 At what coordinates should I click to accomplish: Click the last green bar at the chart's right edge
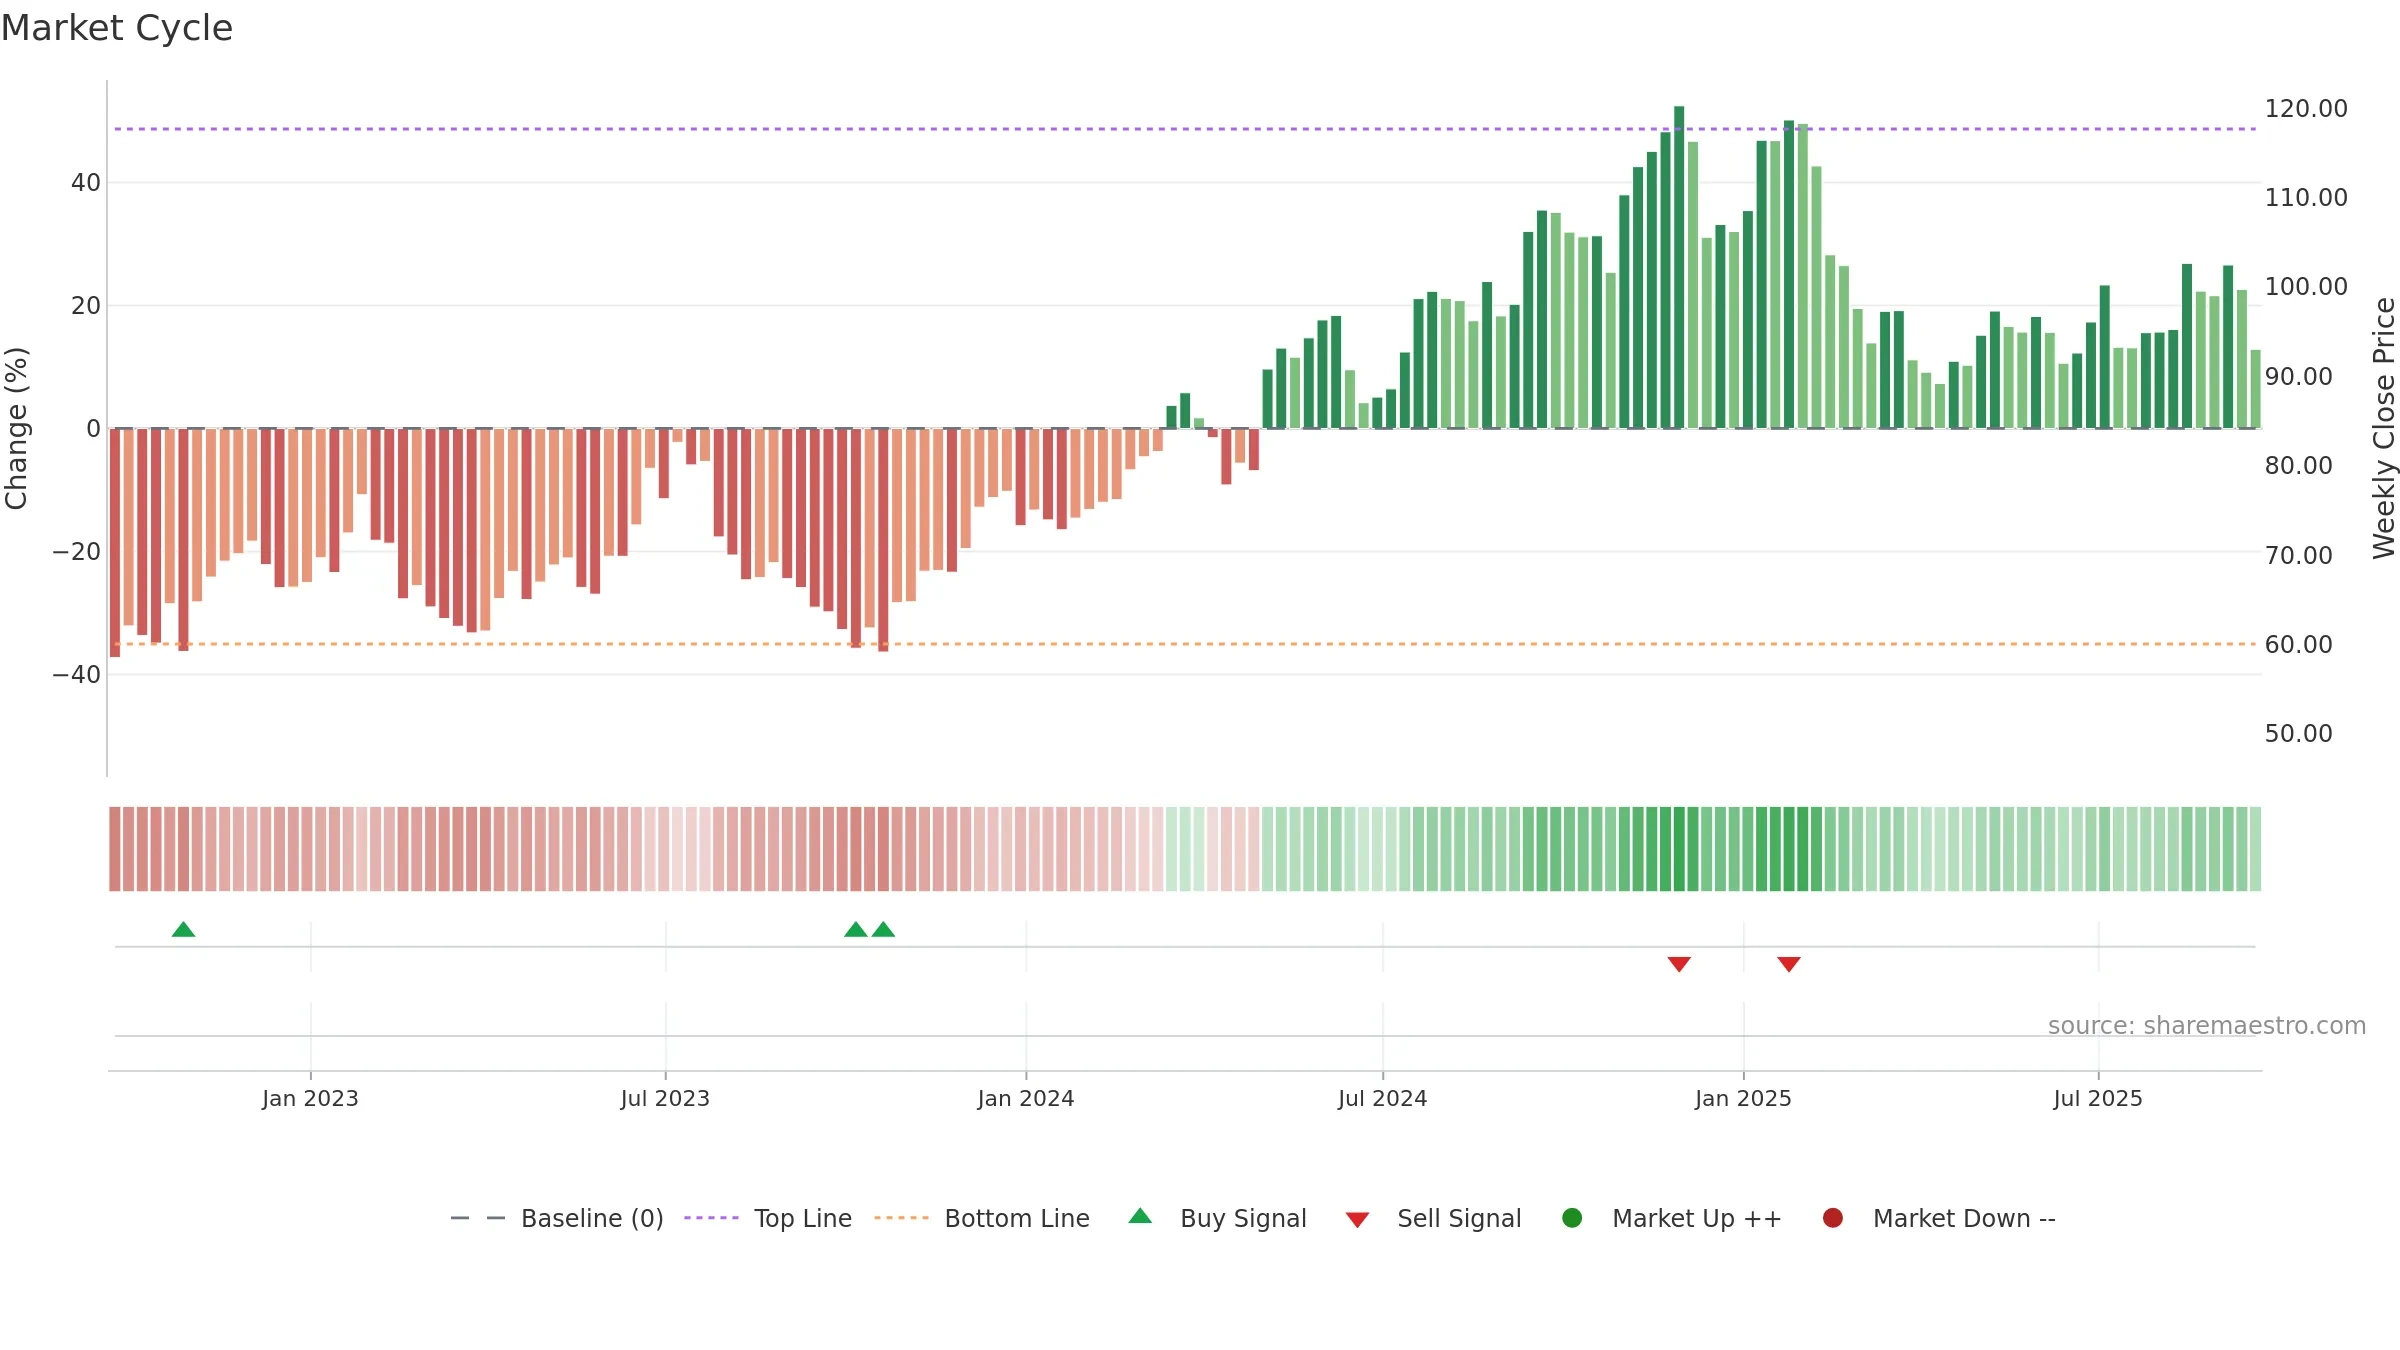pyautogui.click(x=2255, y=389)
